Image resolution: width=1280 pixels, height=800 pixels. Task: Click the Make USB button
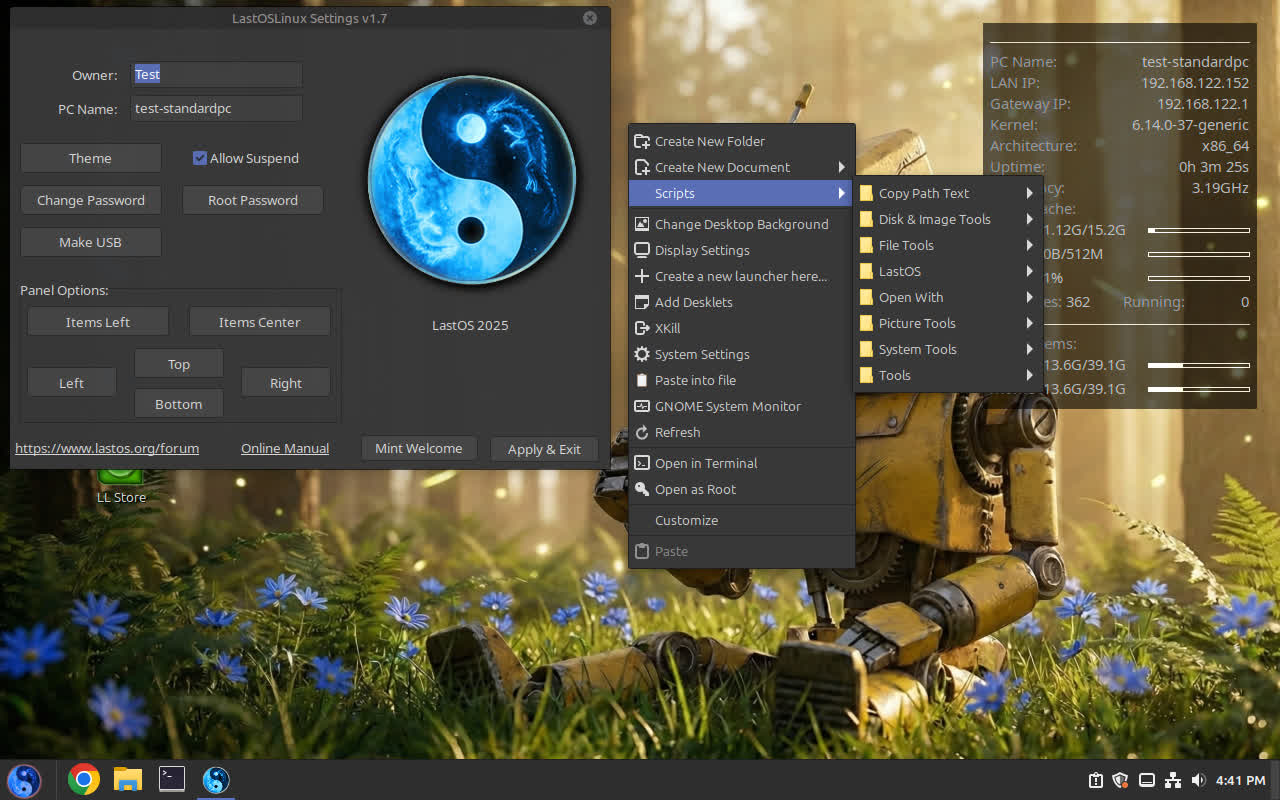(x=90, y=242)
